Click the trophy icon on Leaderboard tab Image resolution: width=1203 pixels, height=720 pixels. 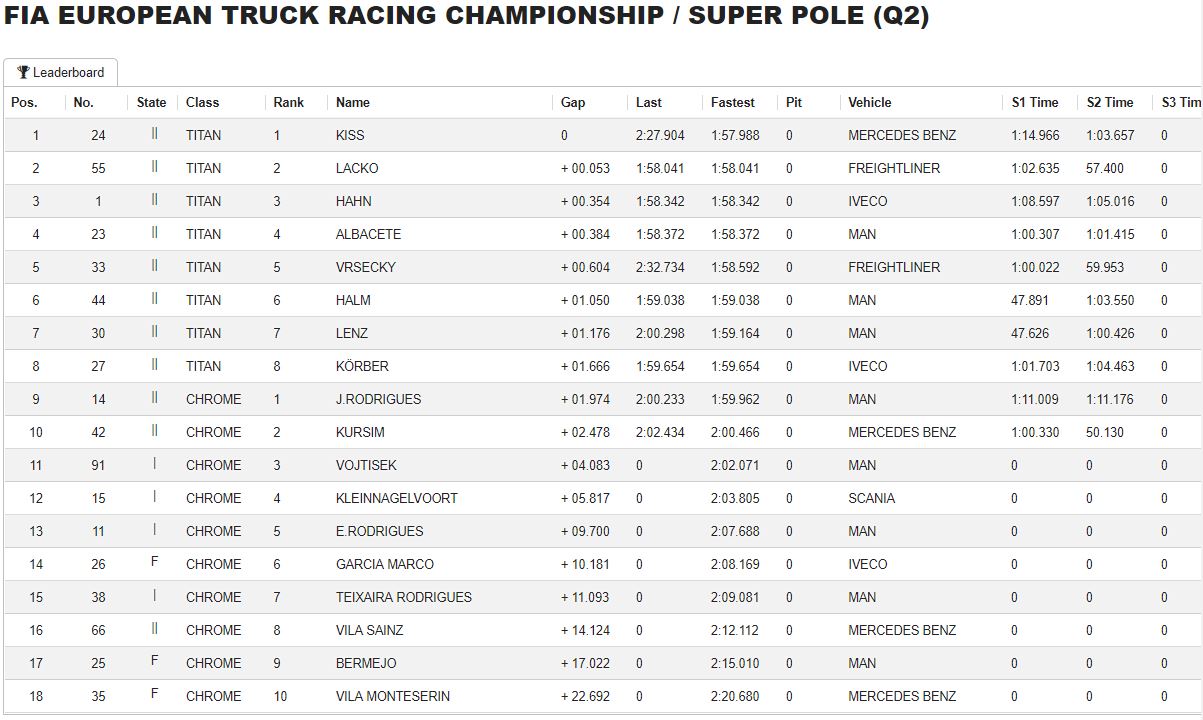23,73
